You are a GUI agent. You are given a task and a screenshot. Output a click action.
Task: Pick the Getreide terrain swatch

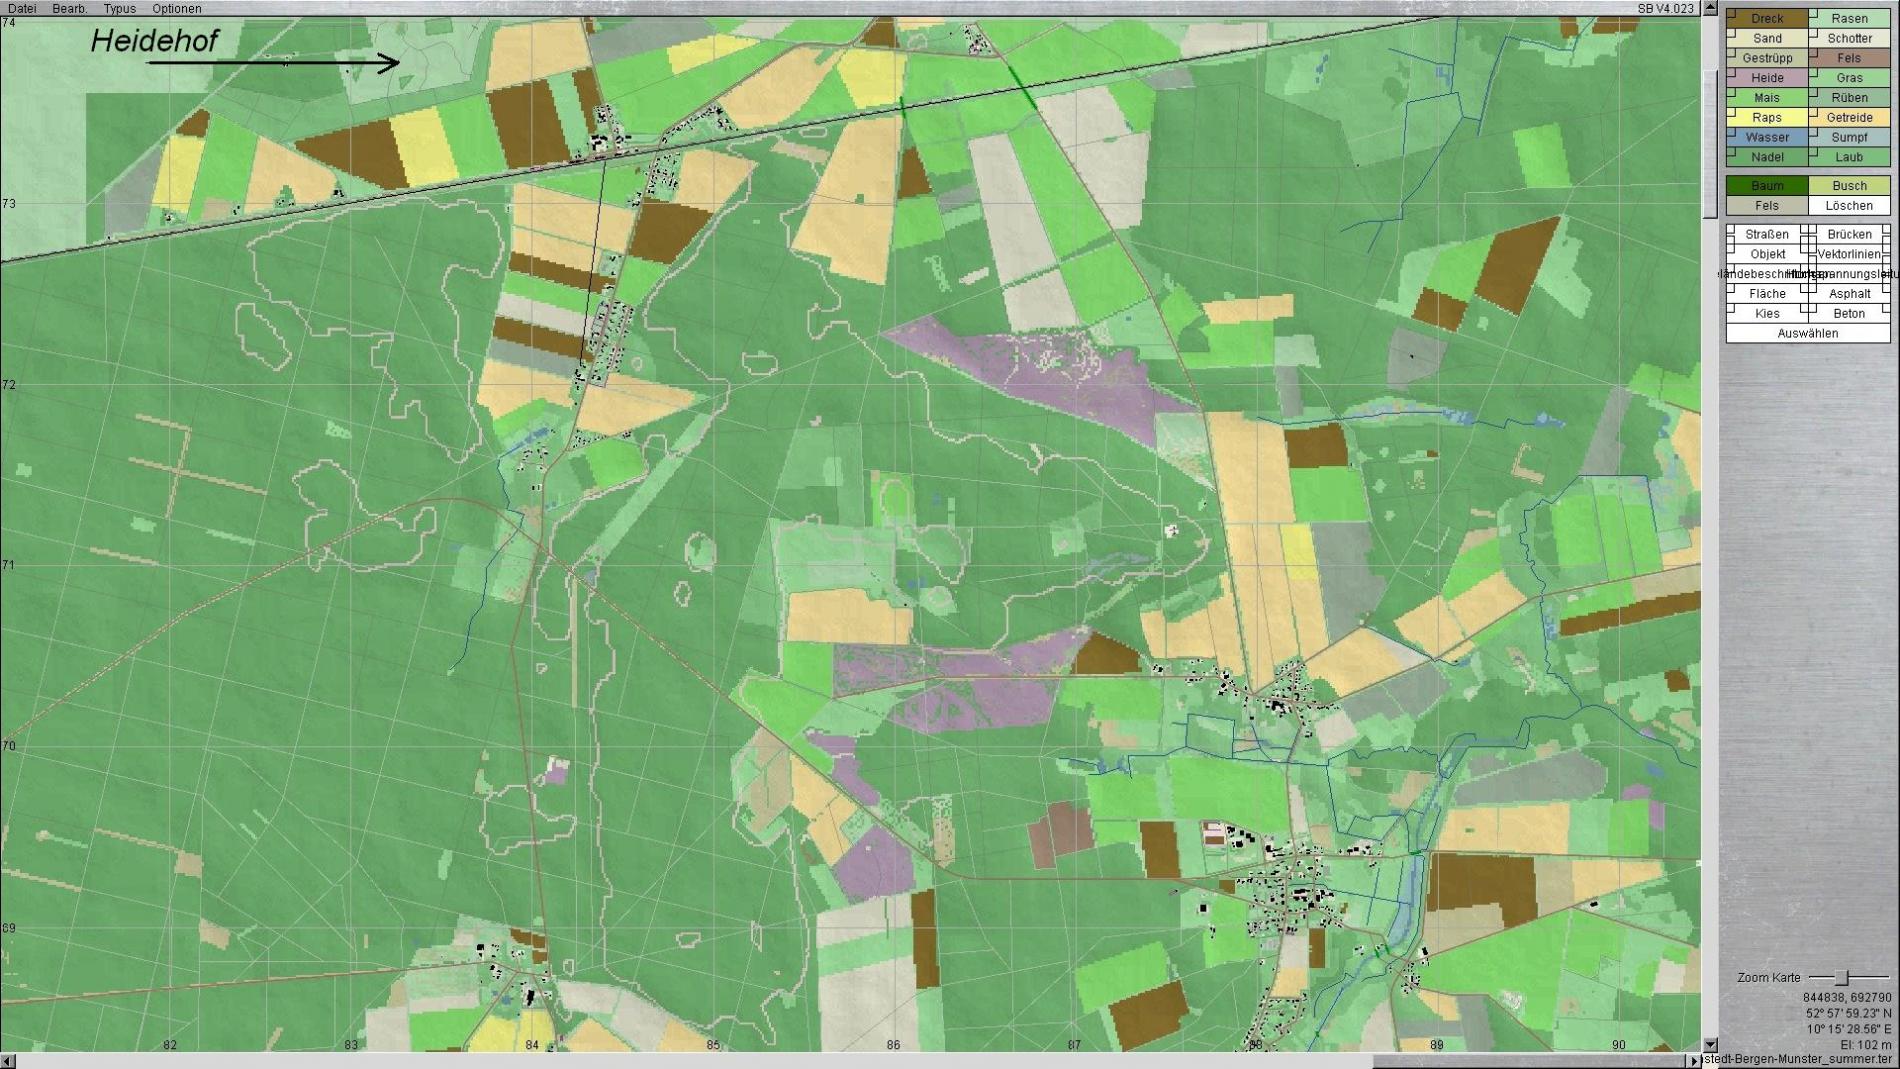pyautogui.click(x=1849, y=117)
